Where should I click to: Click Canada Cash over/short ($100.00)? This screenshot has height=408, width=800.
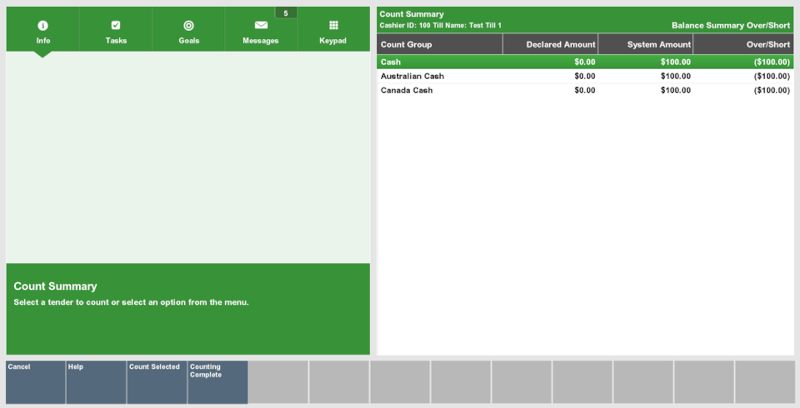click(772, 90)
